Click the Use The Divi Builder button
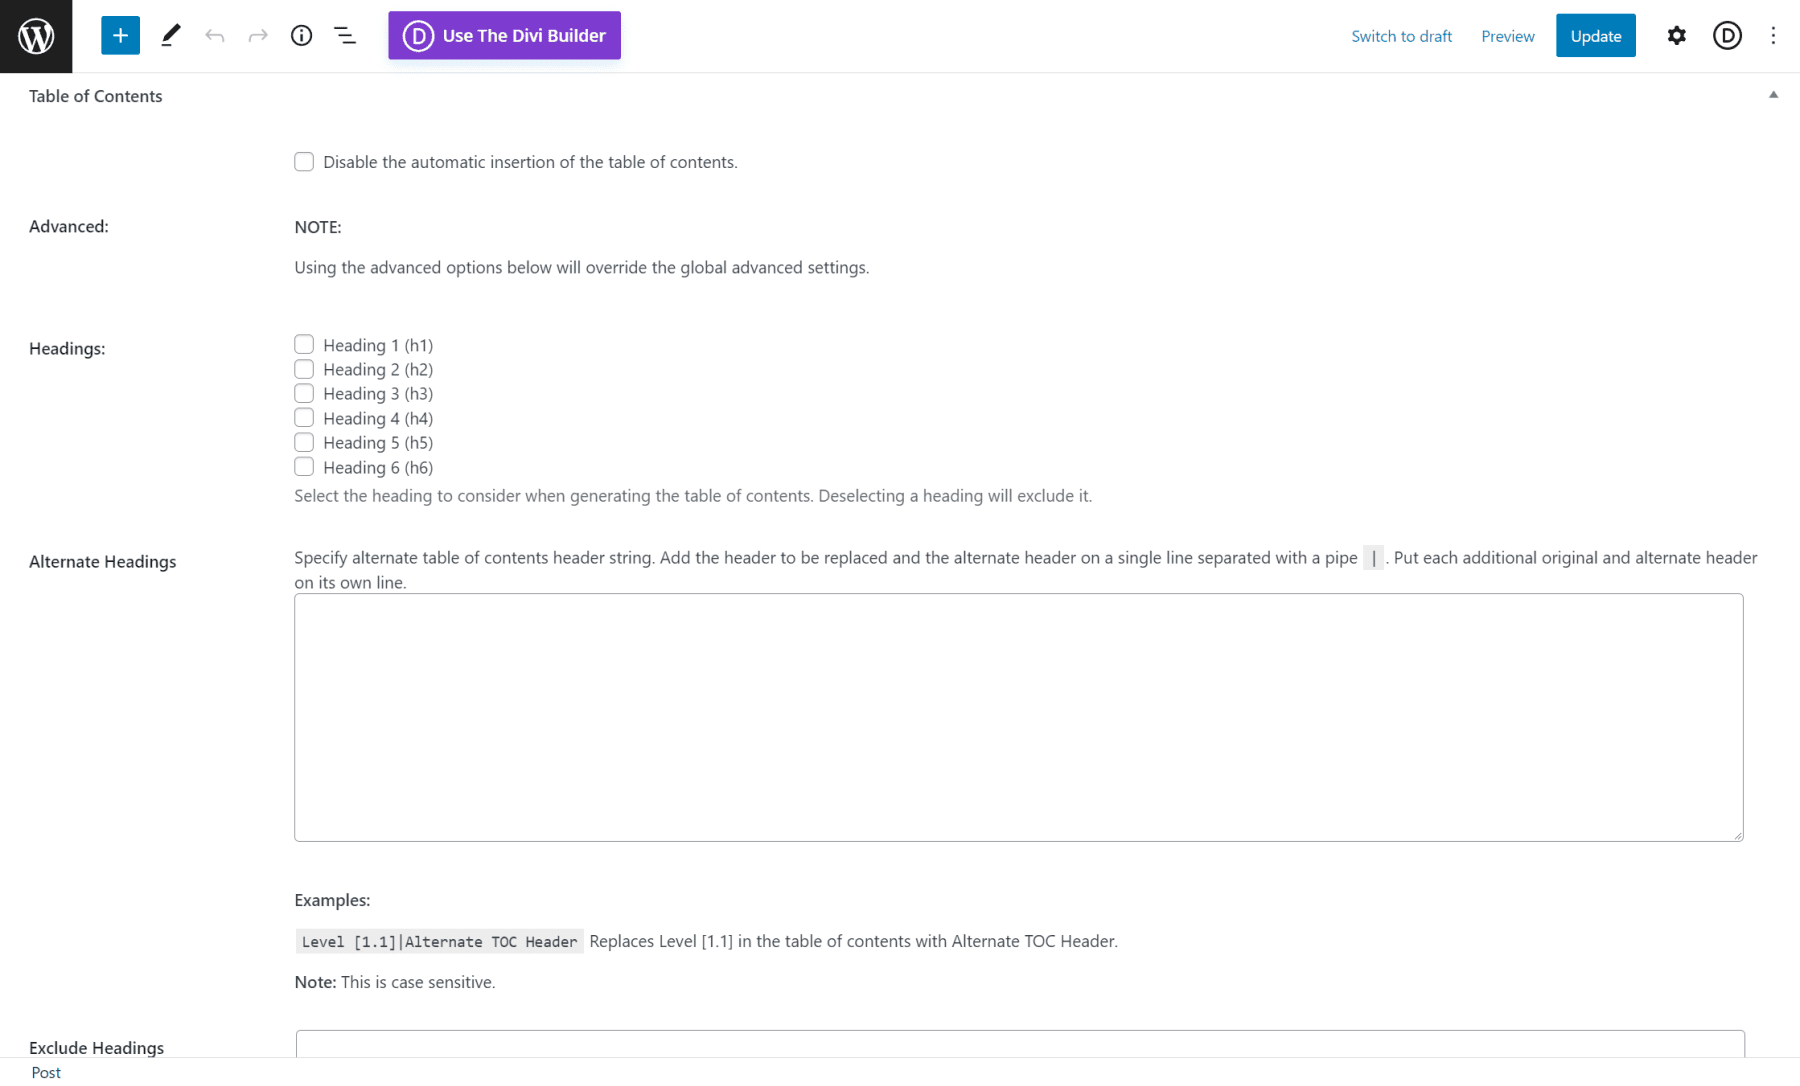The width and height of the screenshot is (1800, 1086). tap(504, 35)
